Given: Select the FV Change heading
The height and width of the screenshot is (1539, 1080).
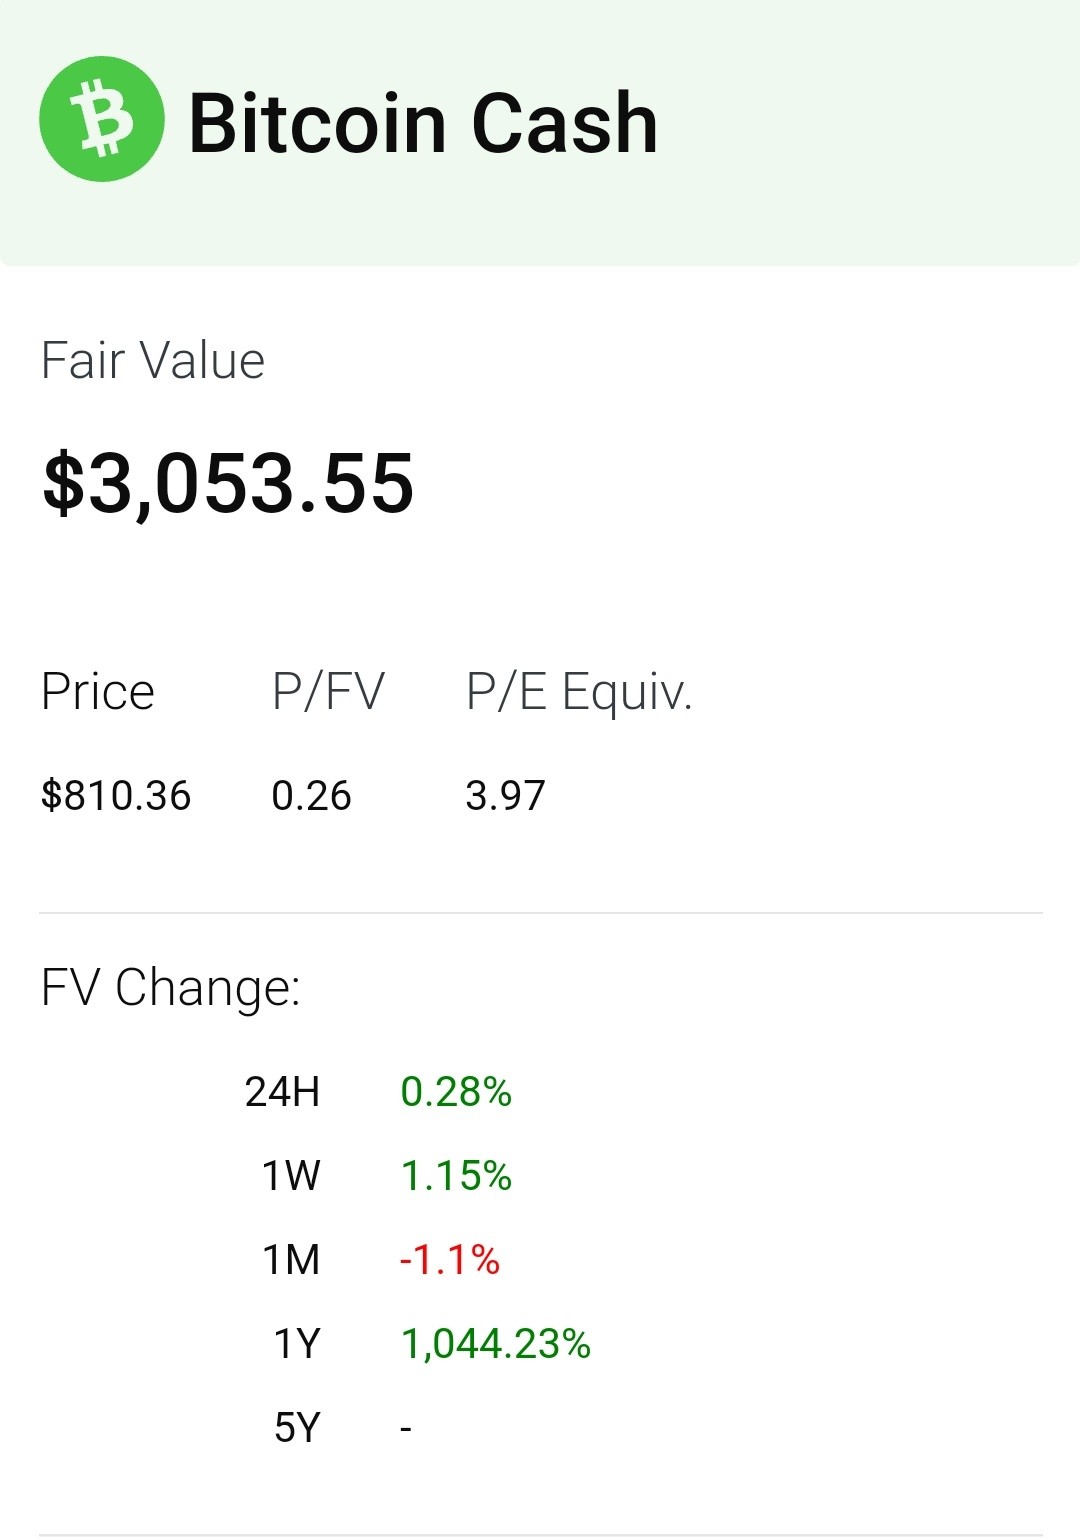Looking at the screenshot, I should pos(171,988).
